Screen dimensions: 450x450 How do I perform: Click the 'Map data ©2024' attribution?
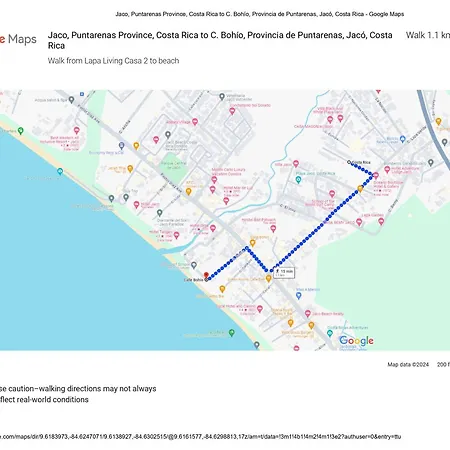[408, 365]
